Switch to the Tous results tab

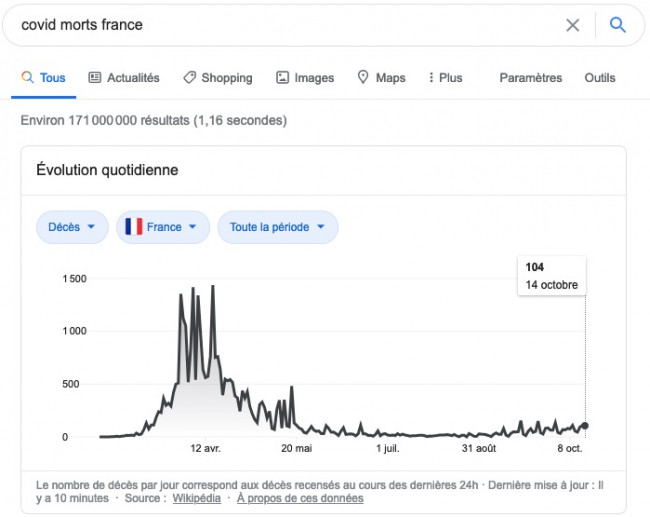point(44,78)
